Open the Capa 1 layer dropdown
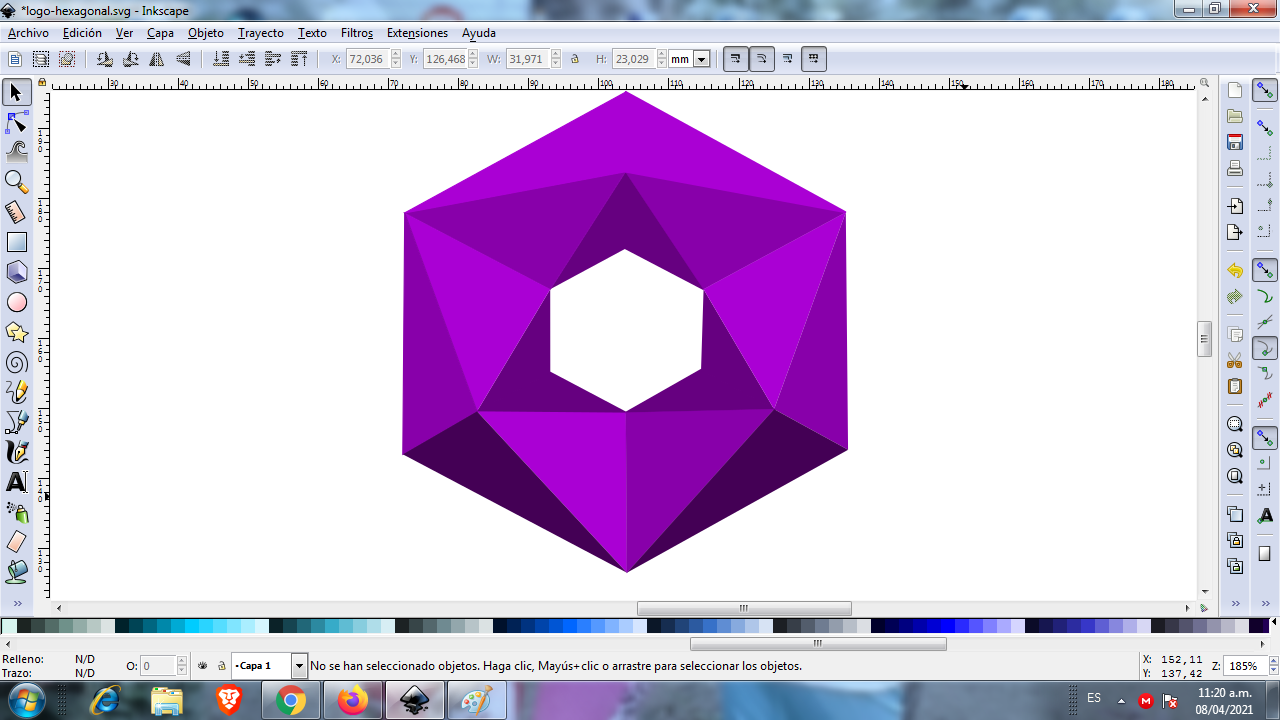Image resolution: width=1280 pixels, height=720 pixels. pyautogui.click(x=299, y=665)
